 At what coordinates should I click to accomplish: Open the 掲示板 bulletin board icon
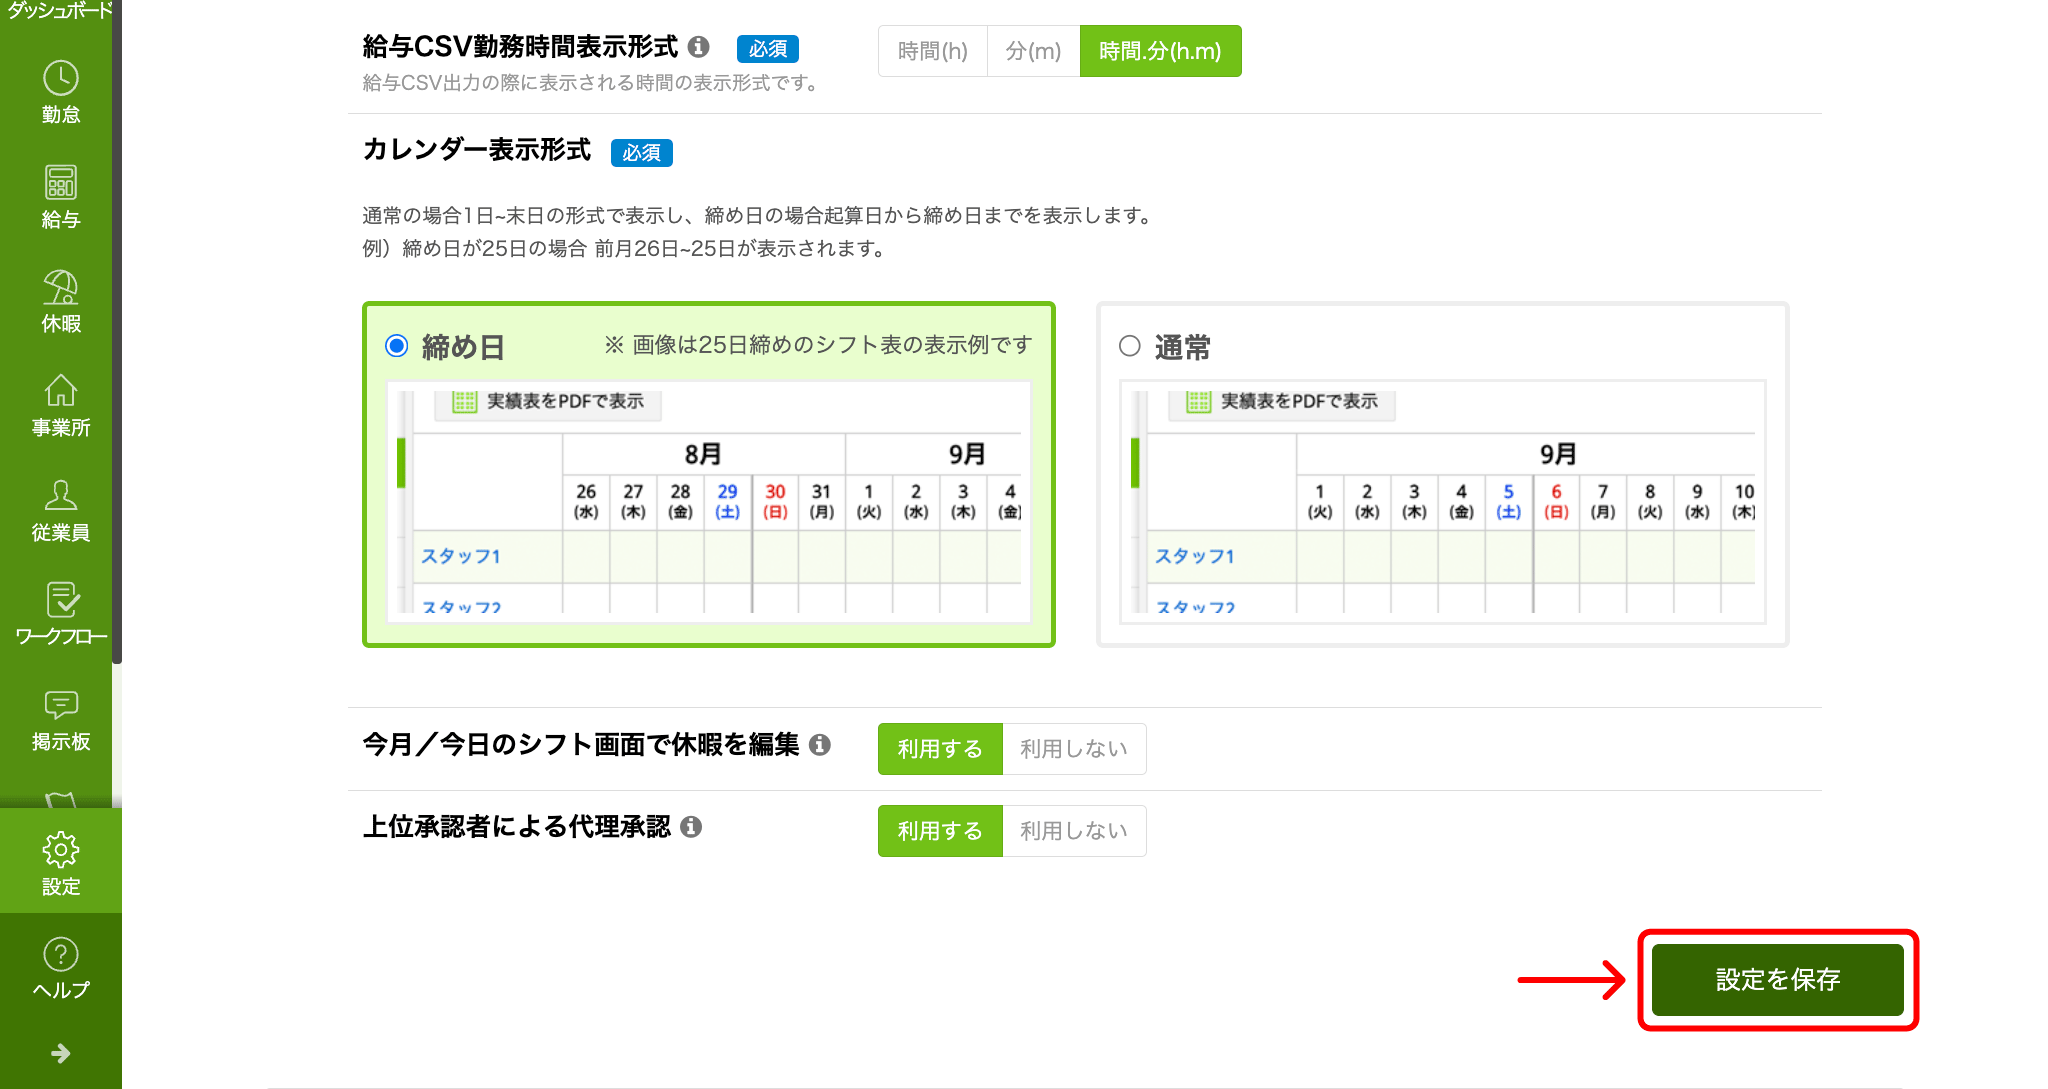click(x=60, y=705)
